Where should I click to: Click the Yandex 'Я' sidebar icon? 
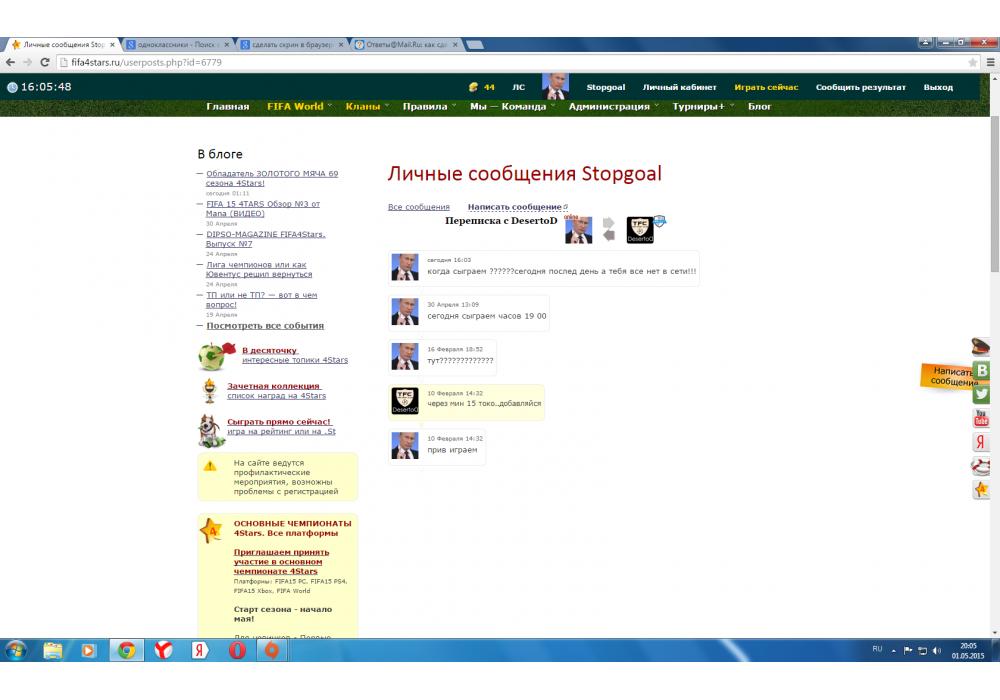coord(982,442)
